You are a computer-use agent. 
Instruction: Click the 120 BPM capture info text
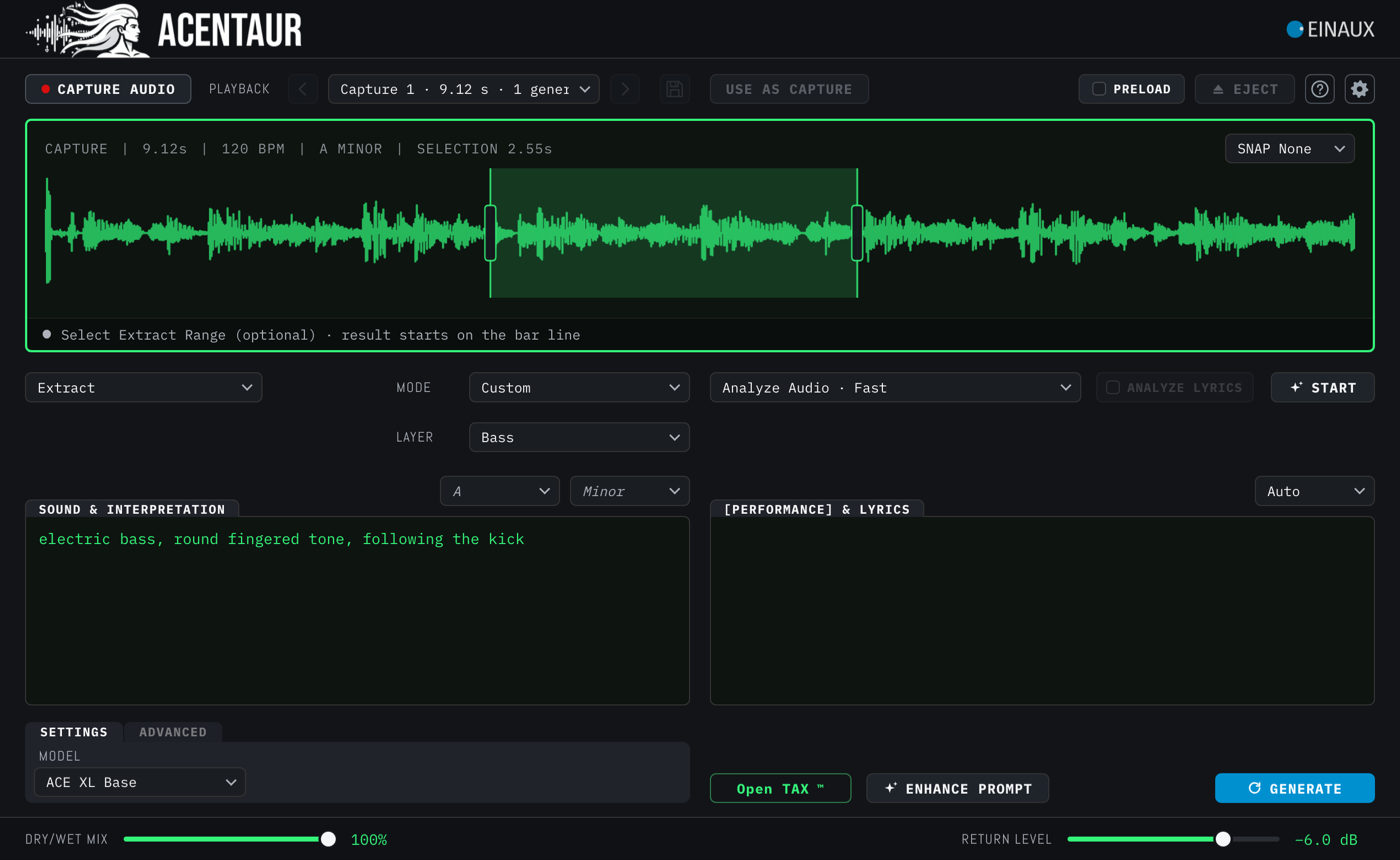tap(253, 149)
